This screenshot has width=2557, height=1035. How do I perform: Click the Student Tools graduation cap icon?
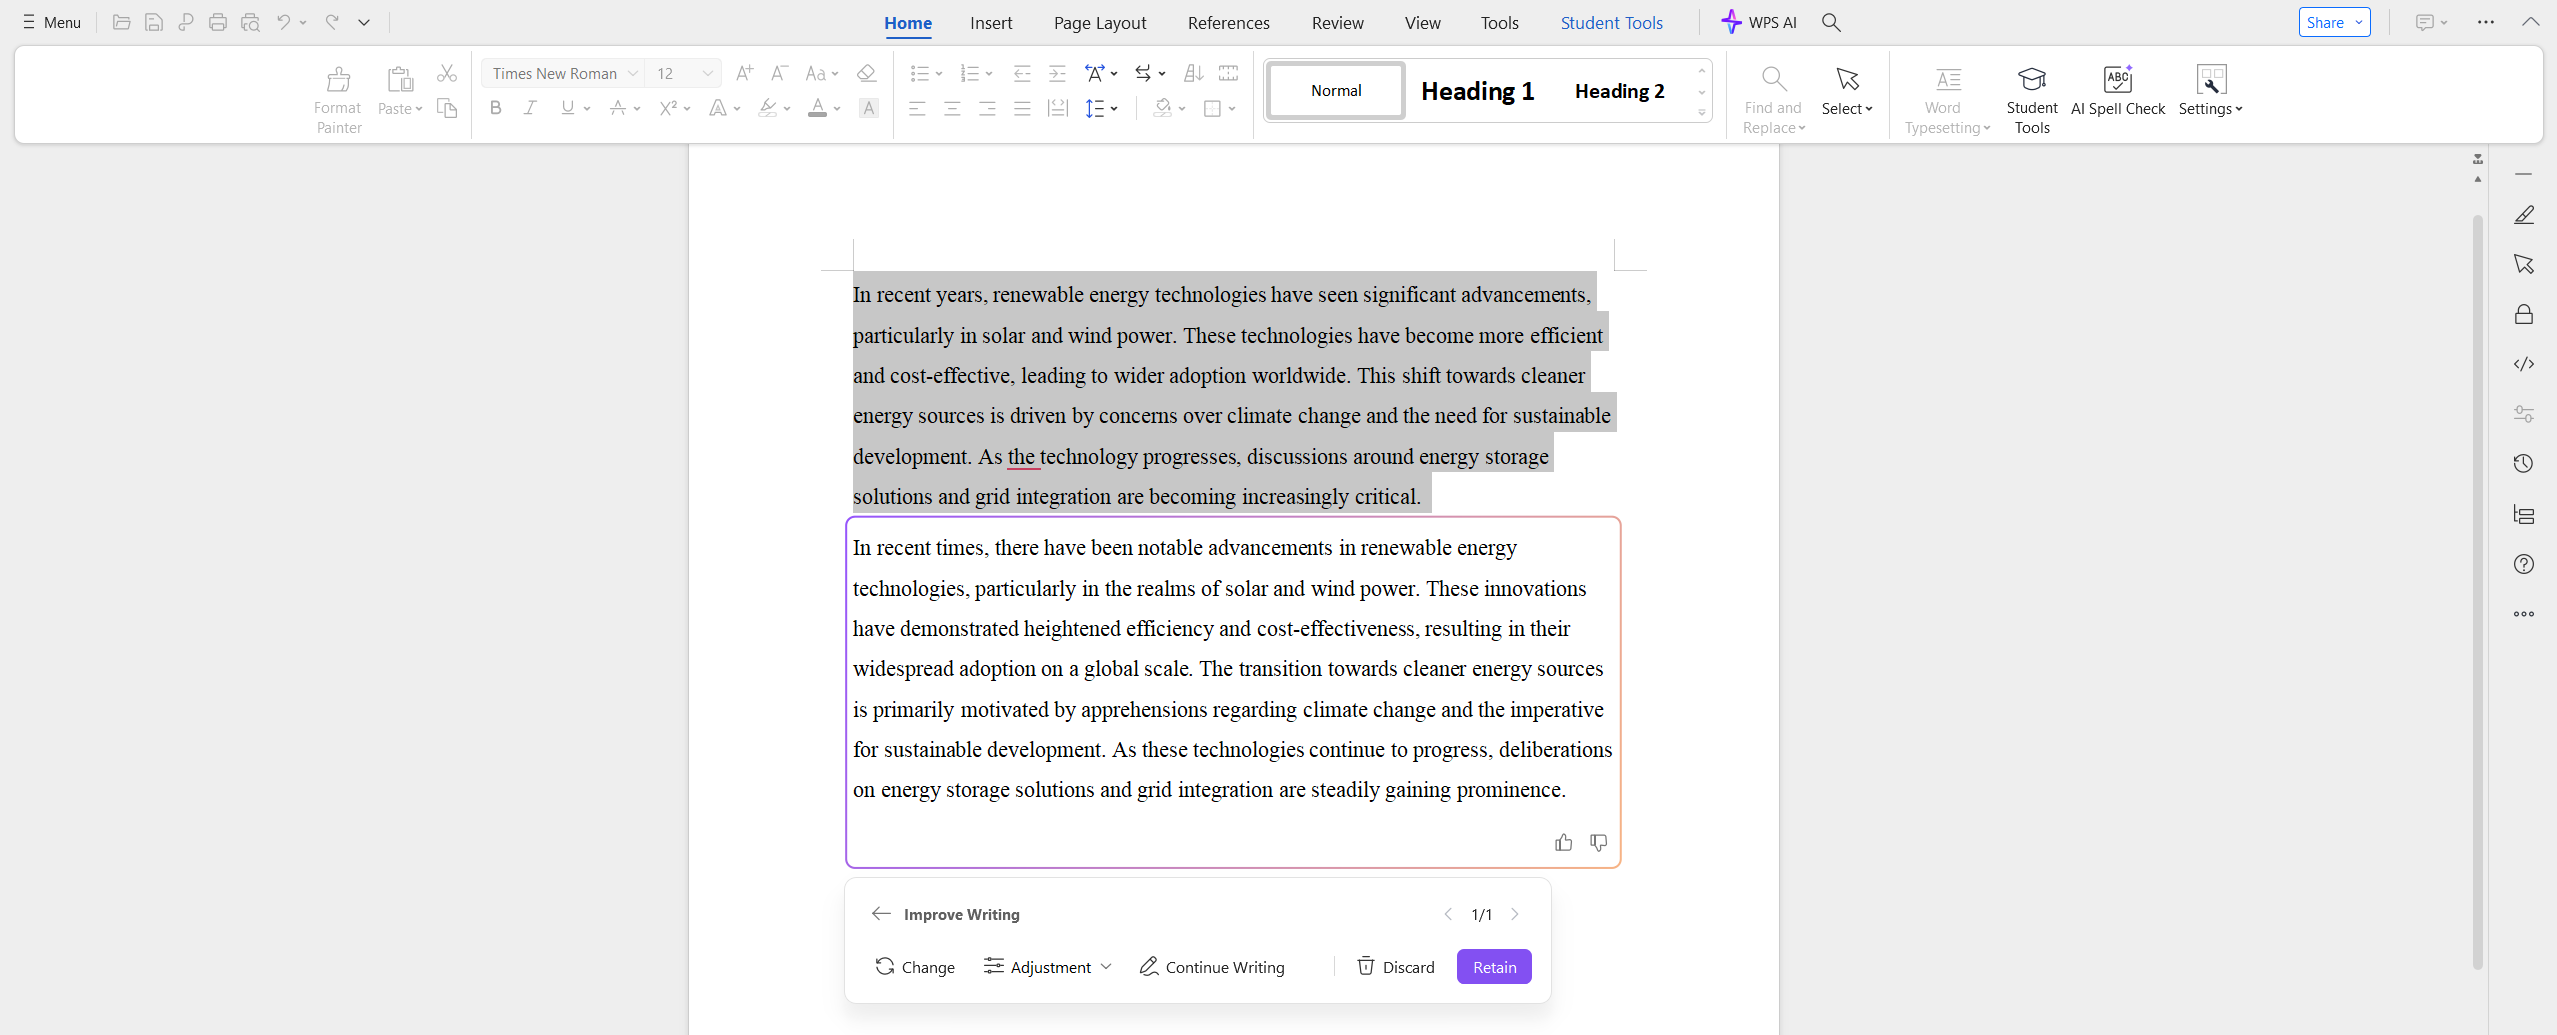(2032, 79)
